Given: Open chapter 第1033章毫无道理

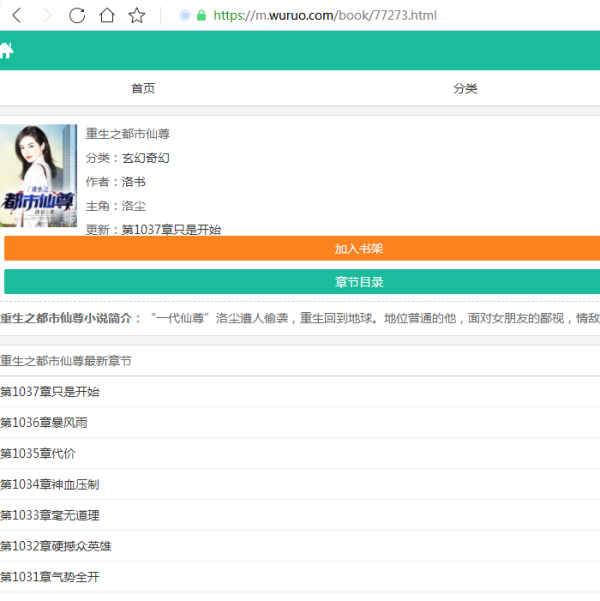Looking at the screenshot, I should pos(50,516).
